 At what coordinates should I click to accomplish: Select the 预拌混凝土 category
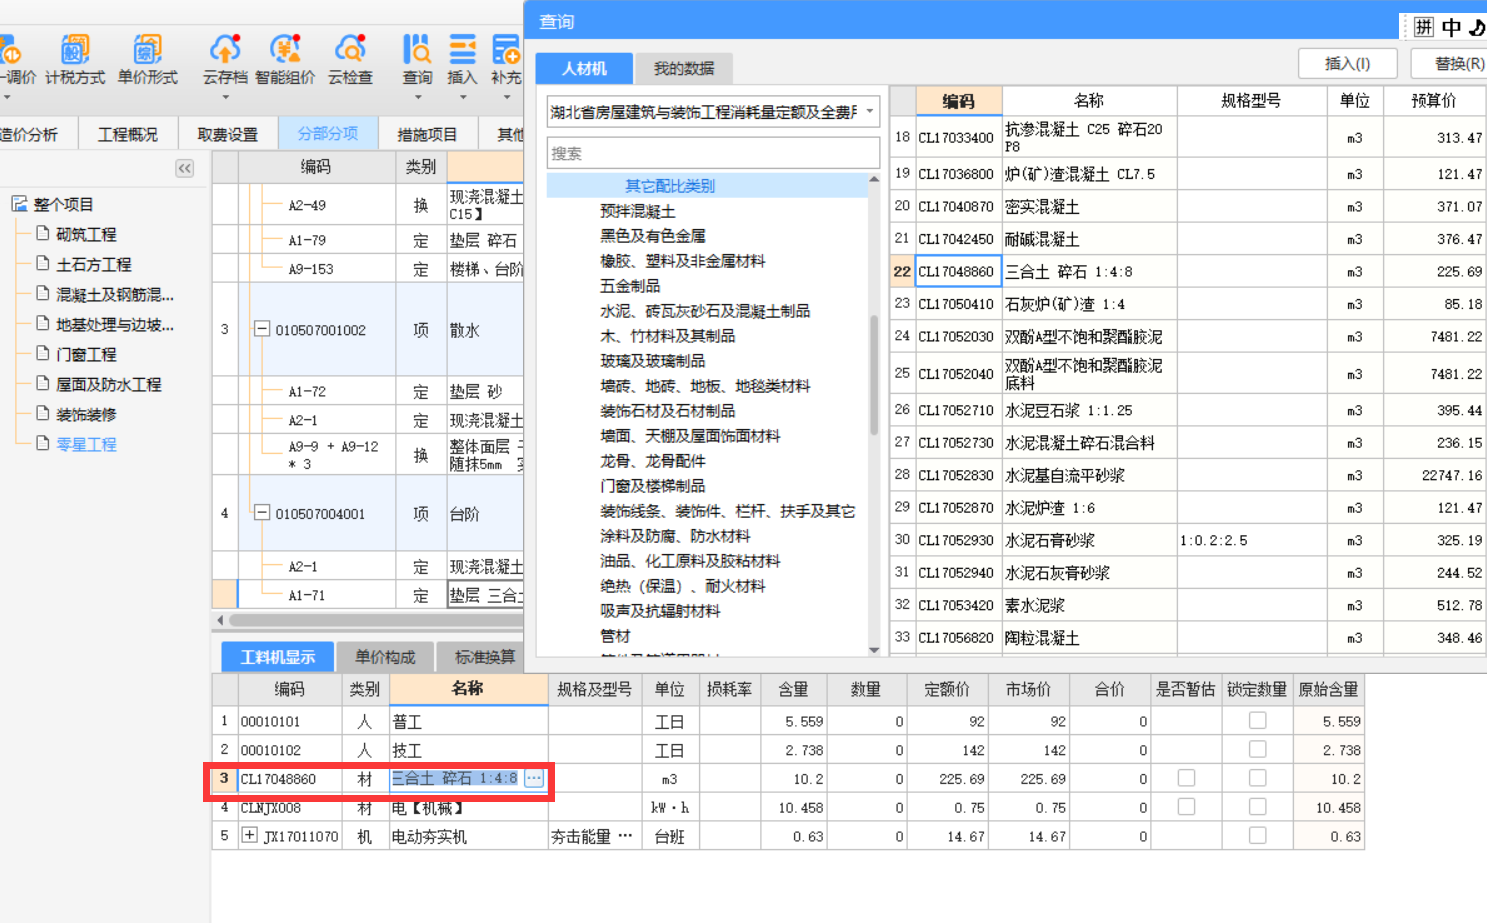point(638,211)
